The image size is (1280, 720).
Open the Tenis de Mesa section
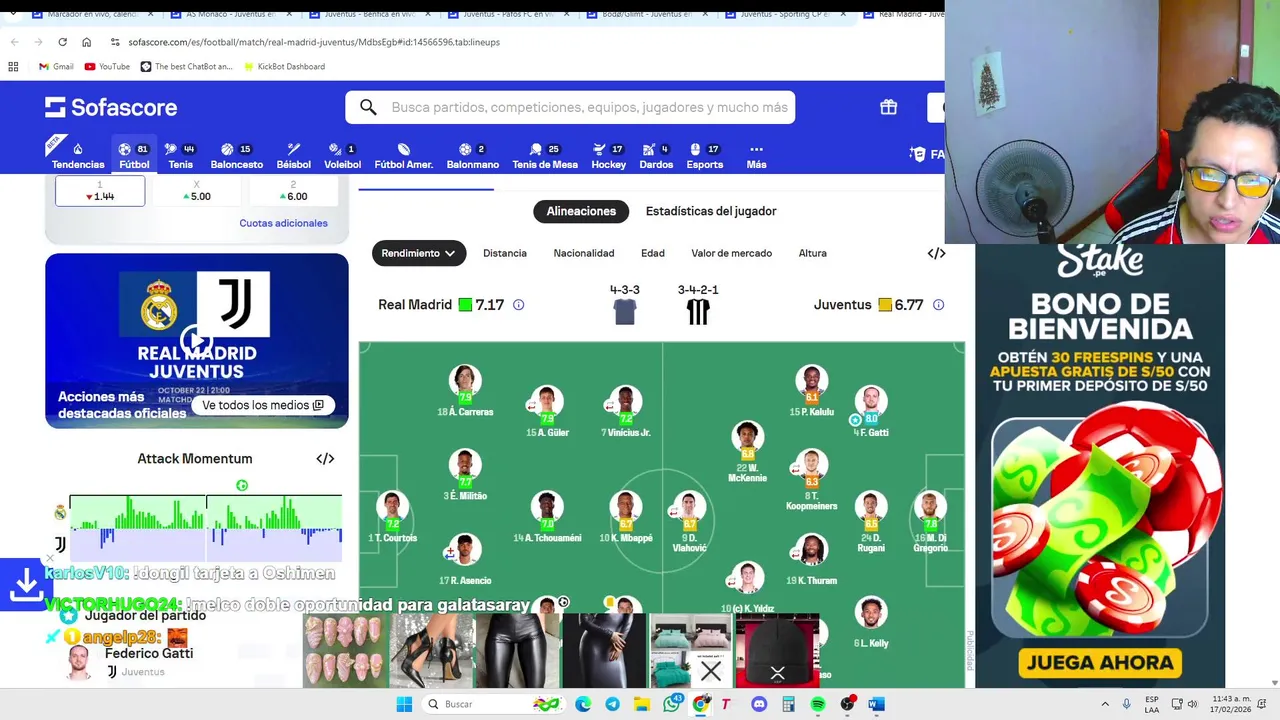[545, 155]
